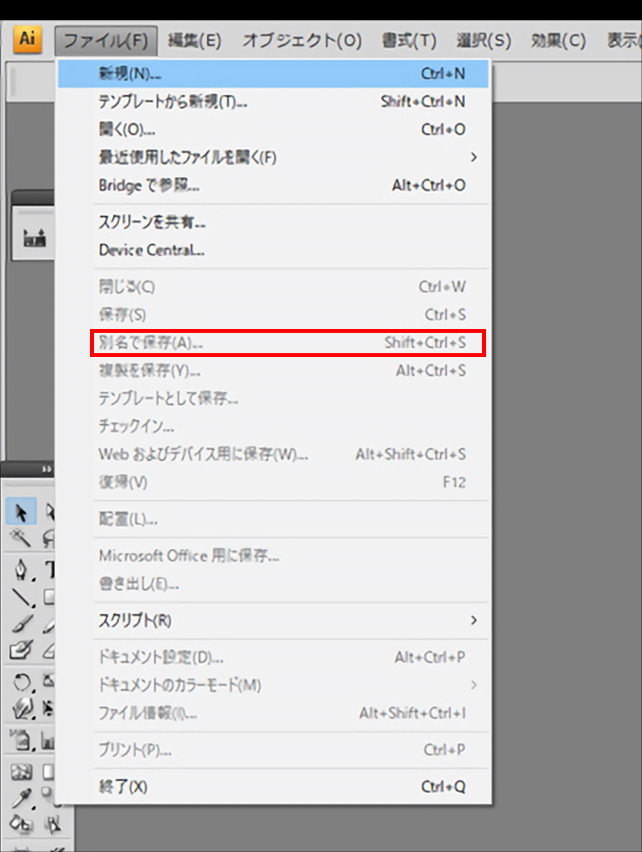Select the Blob Brush tool
Image resolution: width=642 pixels, height=852 pixels.
point(22,650)
